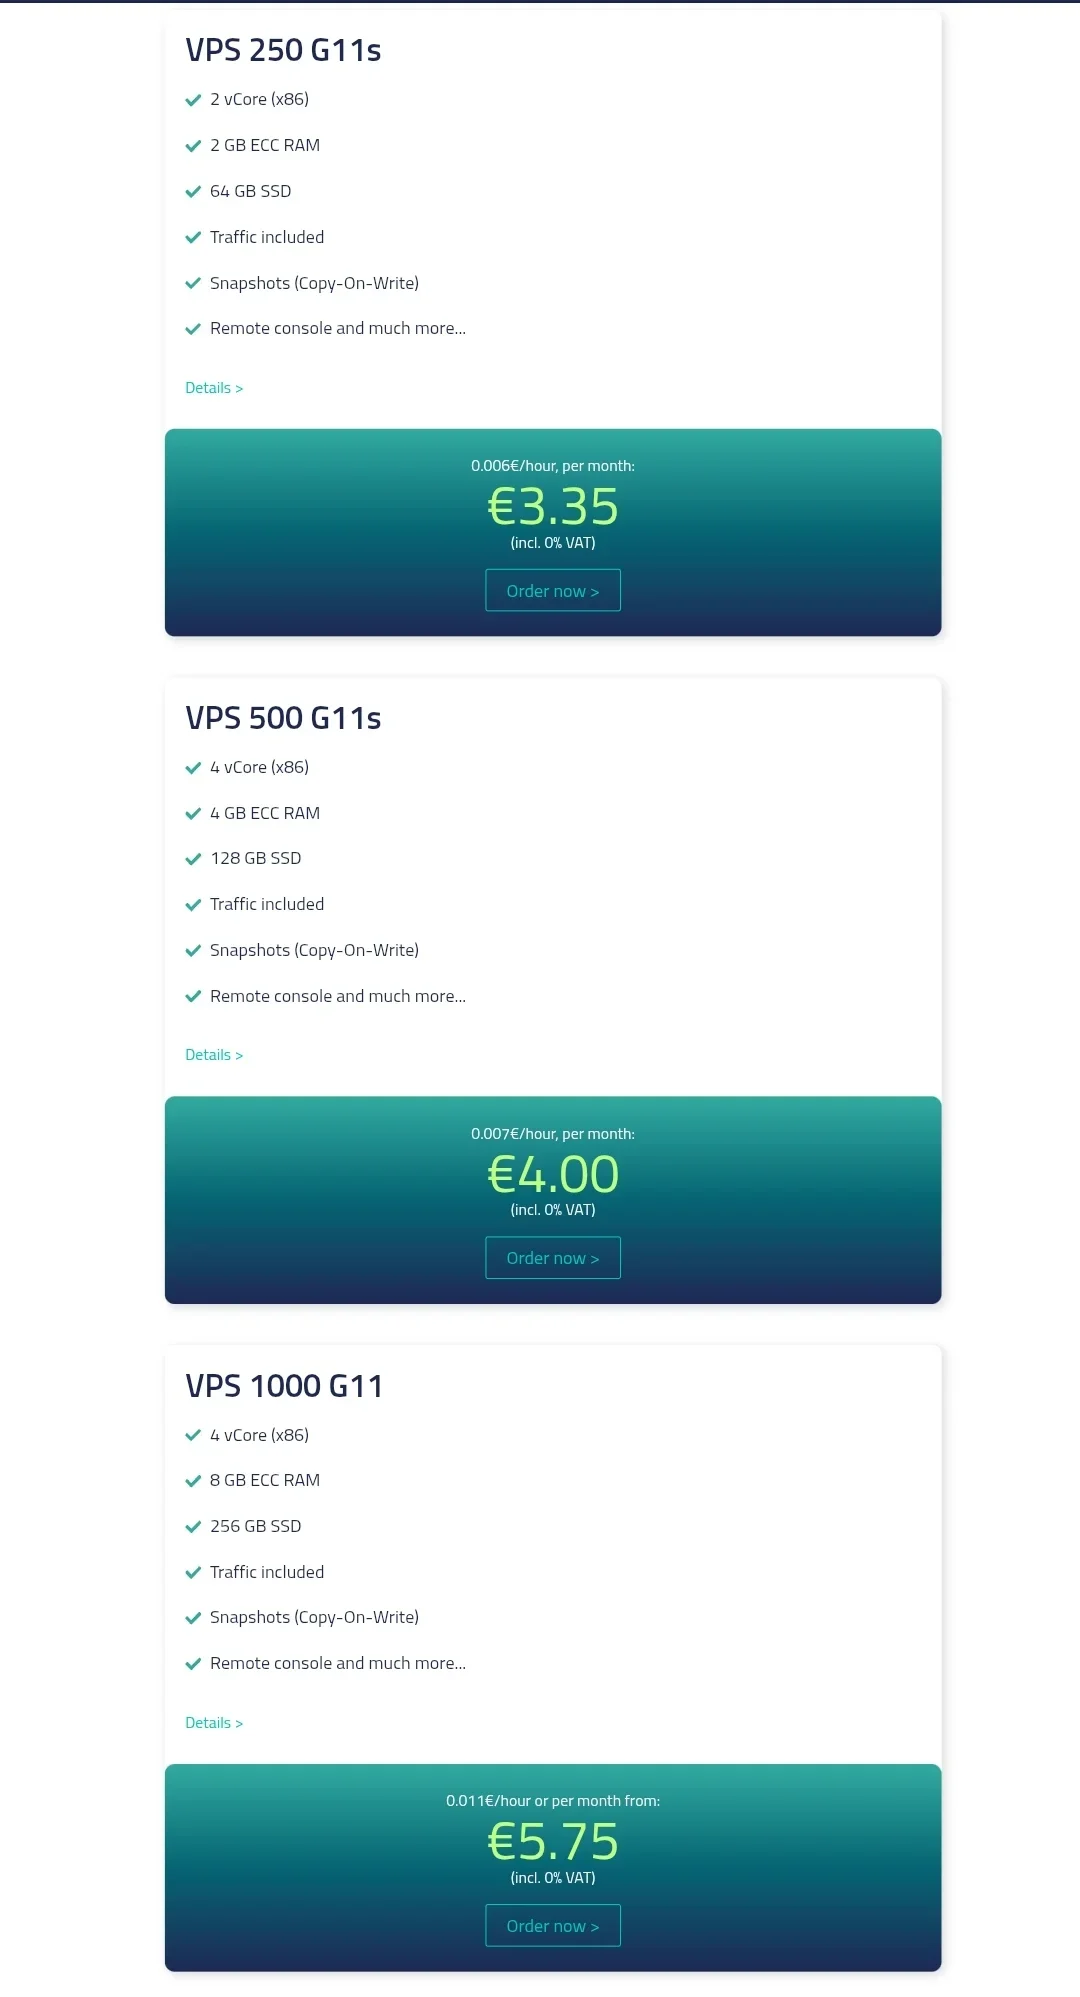Click the €3.35 monthly price
1080x1997 pixels.
pyautogui.click(x=553, y=507)
